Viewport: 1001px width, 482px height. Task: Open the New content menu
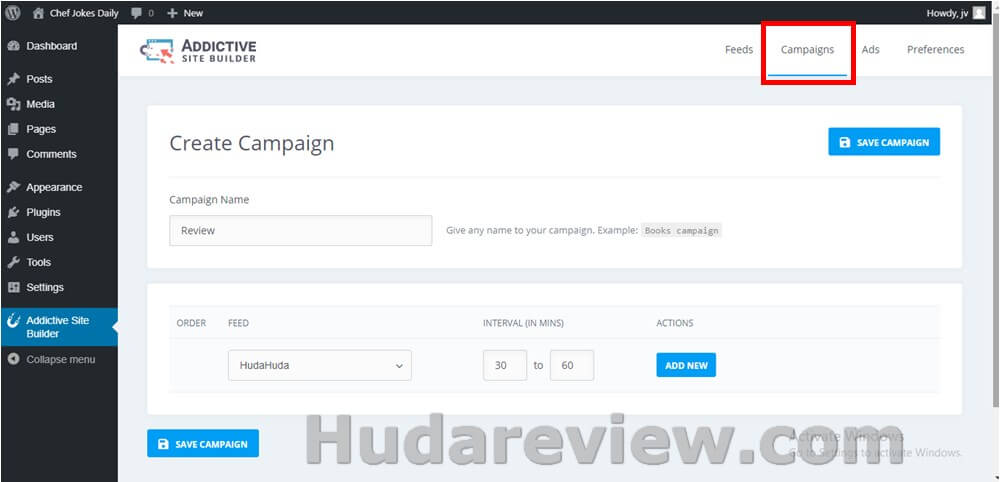pos(185,13)
